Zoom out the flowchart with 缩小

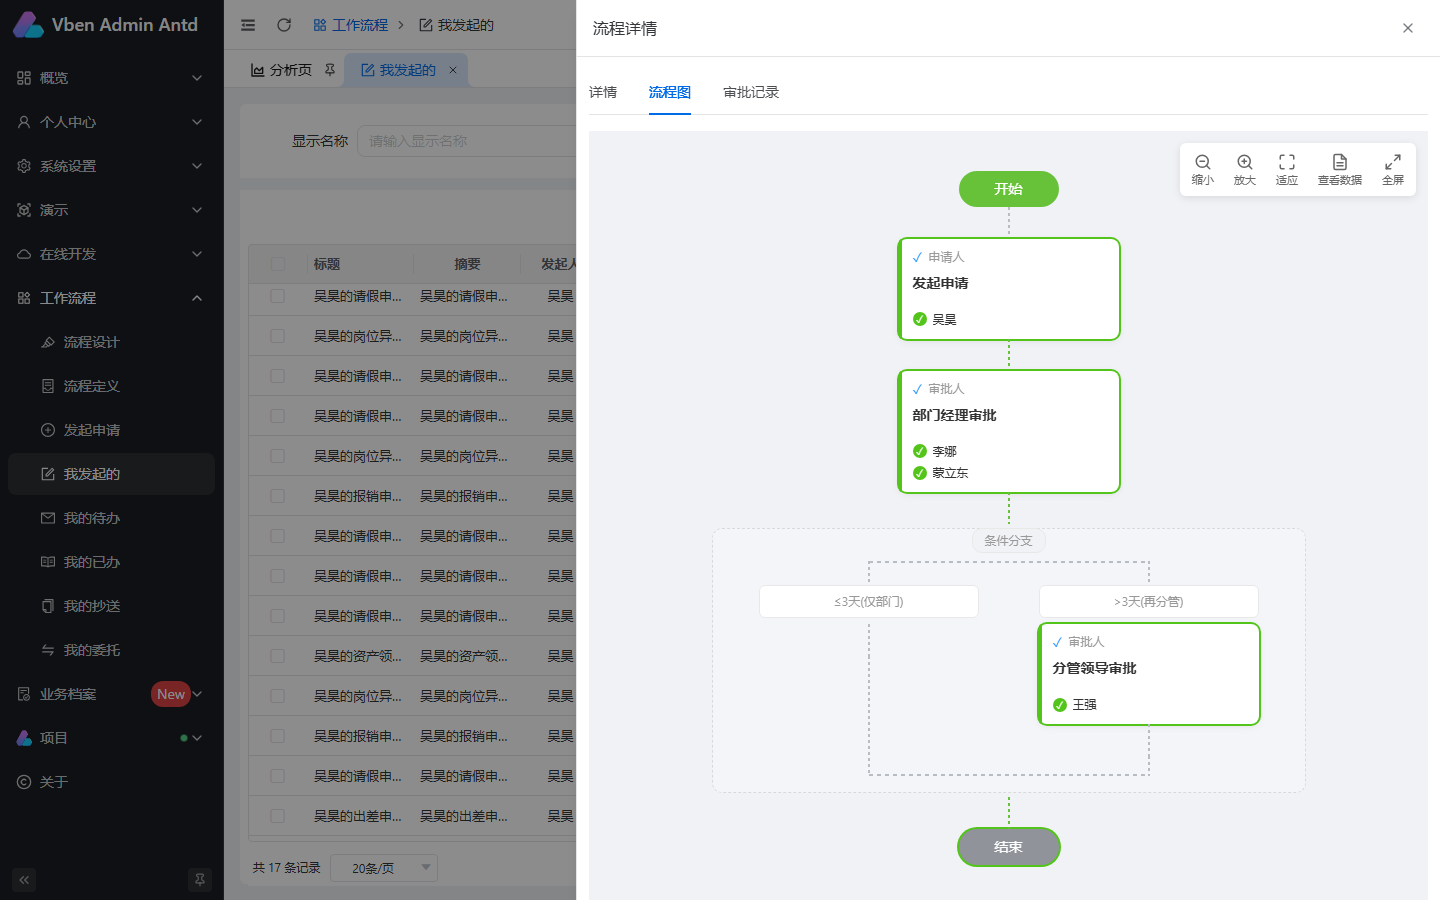tap(1203, 170)
